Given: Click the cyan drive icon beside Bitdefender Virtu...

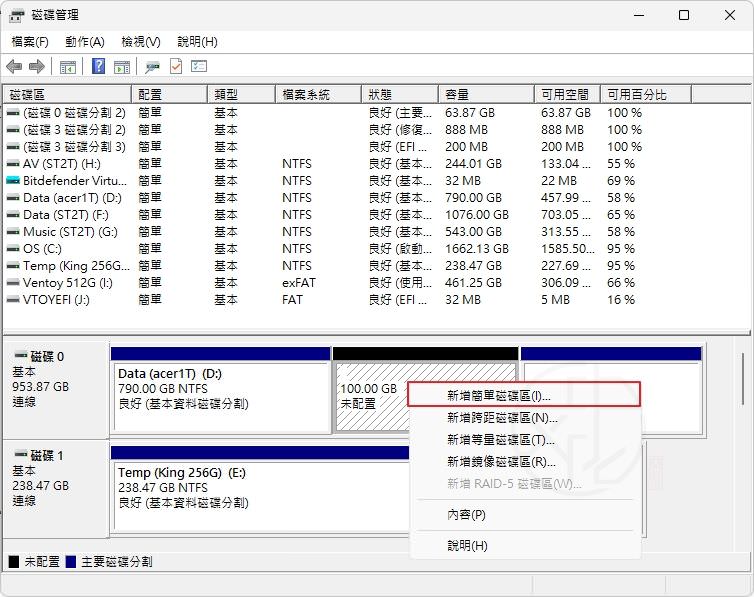Looking at the screenshot, I should 13,181.
